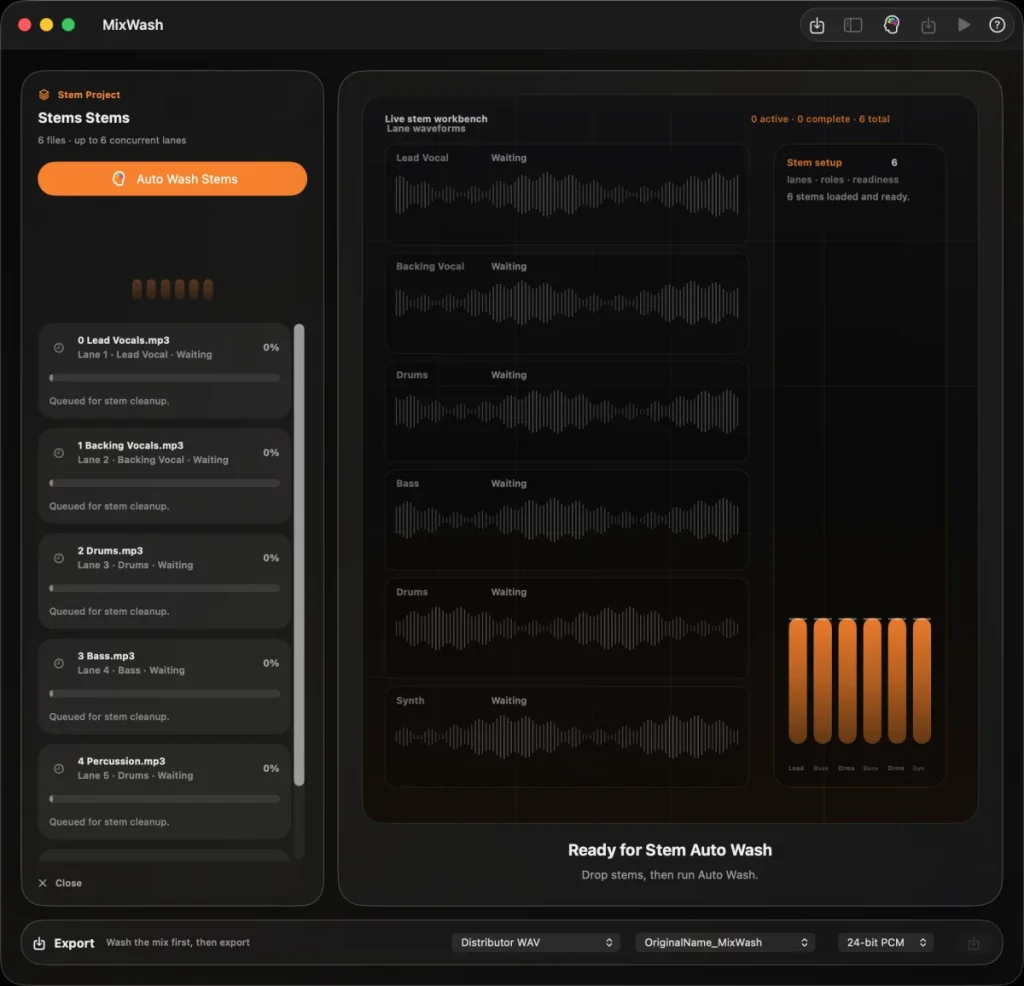Click clock icon on 4 Percussion.mp3
The width and height of the screenshot is (1024, 986).
click(x=59, y=769)
